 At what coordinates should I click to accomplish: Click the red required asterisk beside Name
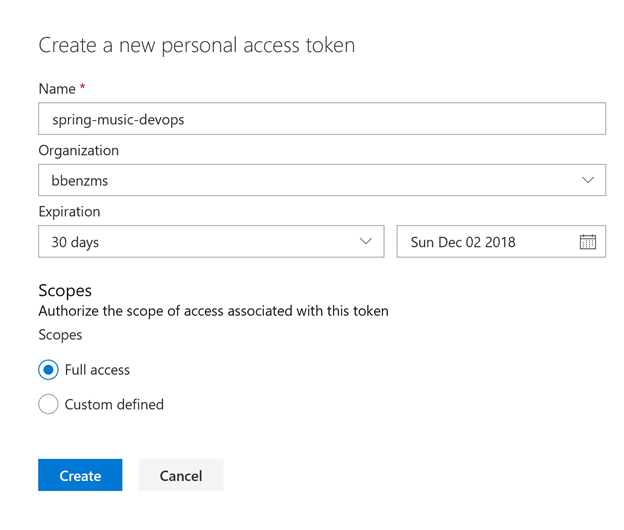pyautogui.click(x=82, y=88)
